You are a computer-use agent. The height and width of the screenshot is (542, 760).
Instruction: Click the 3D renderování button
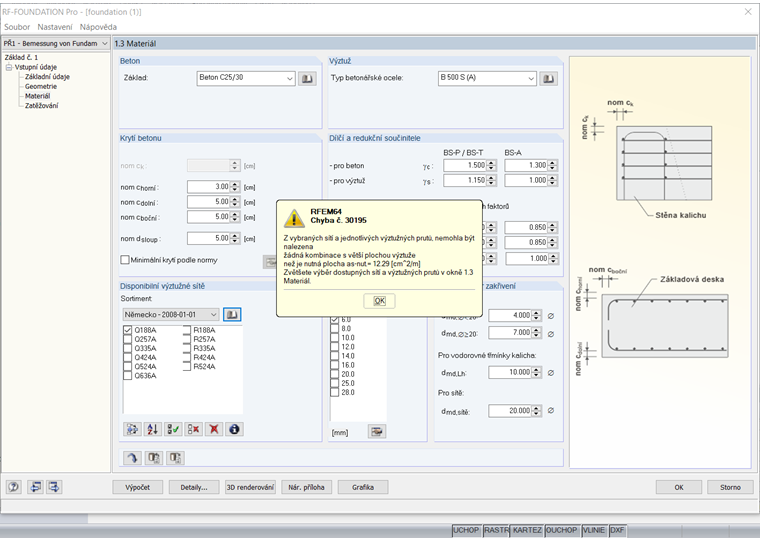[x=250, y=487]
